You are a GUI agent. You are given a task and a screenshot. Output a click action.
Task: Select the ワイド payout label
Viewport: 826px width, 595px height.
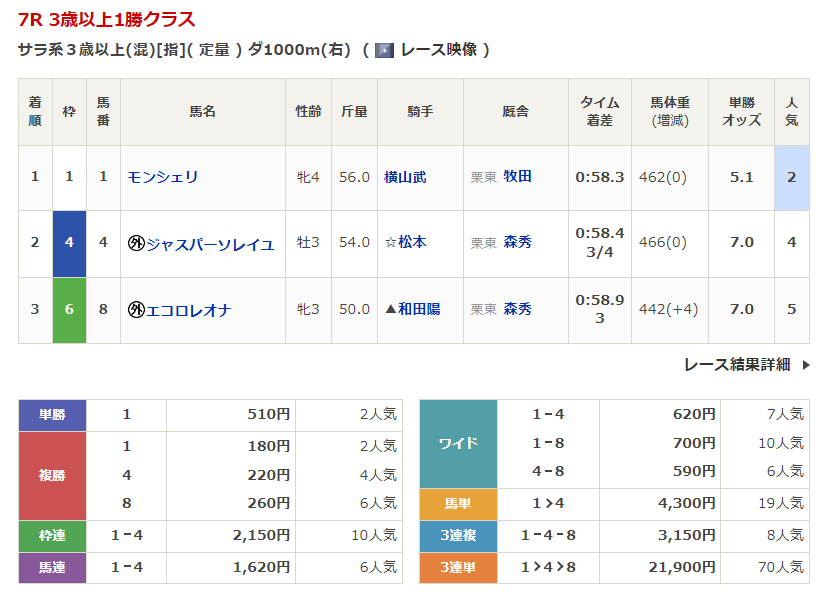458,444
